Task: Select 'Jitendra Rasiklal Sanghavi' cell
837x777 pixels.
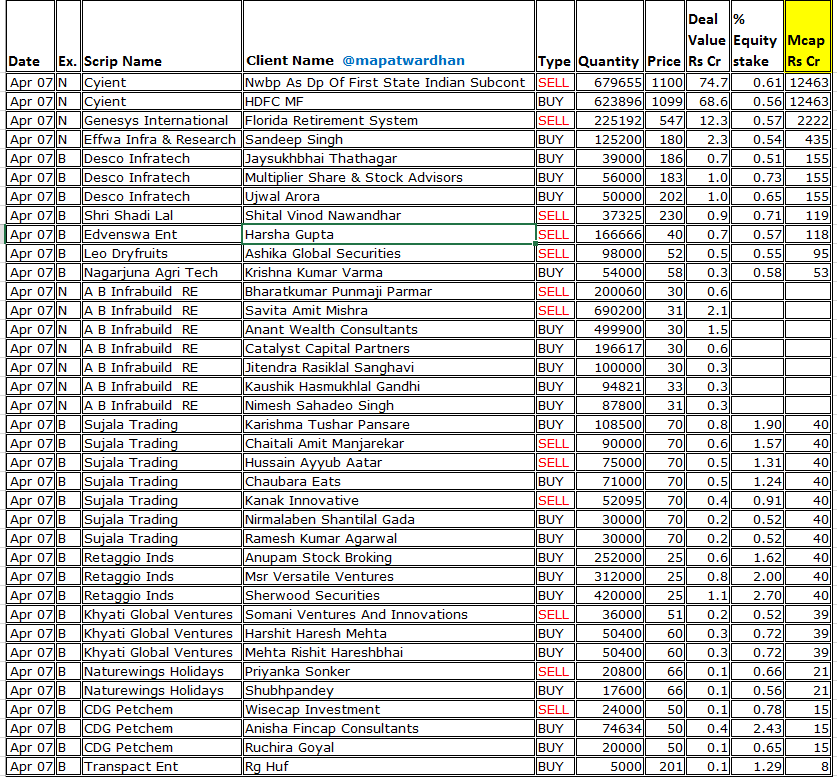Action: 389,368
